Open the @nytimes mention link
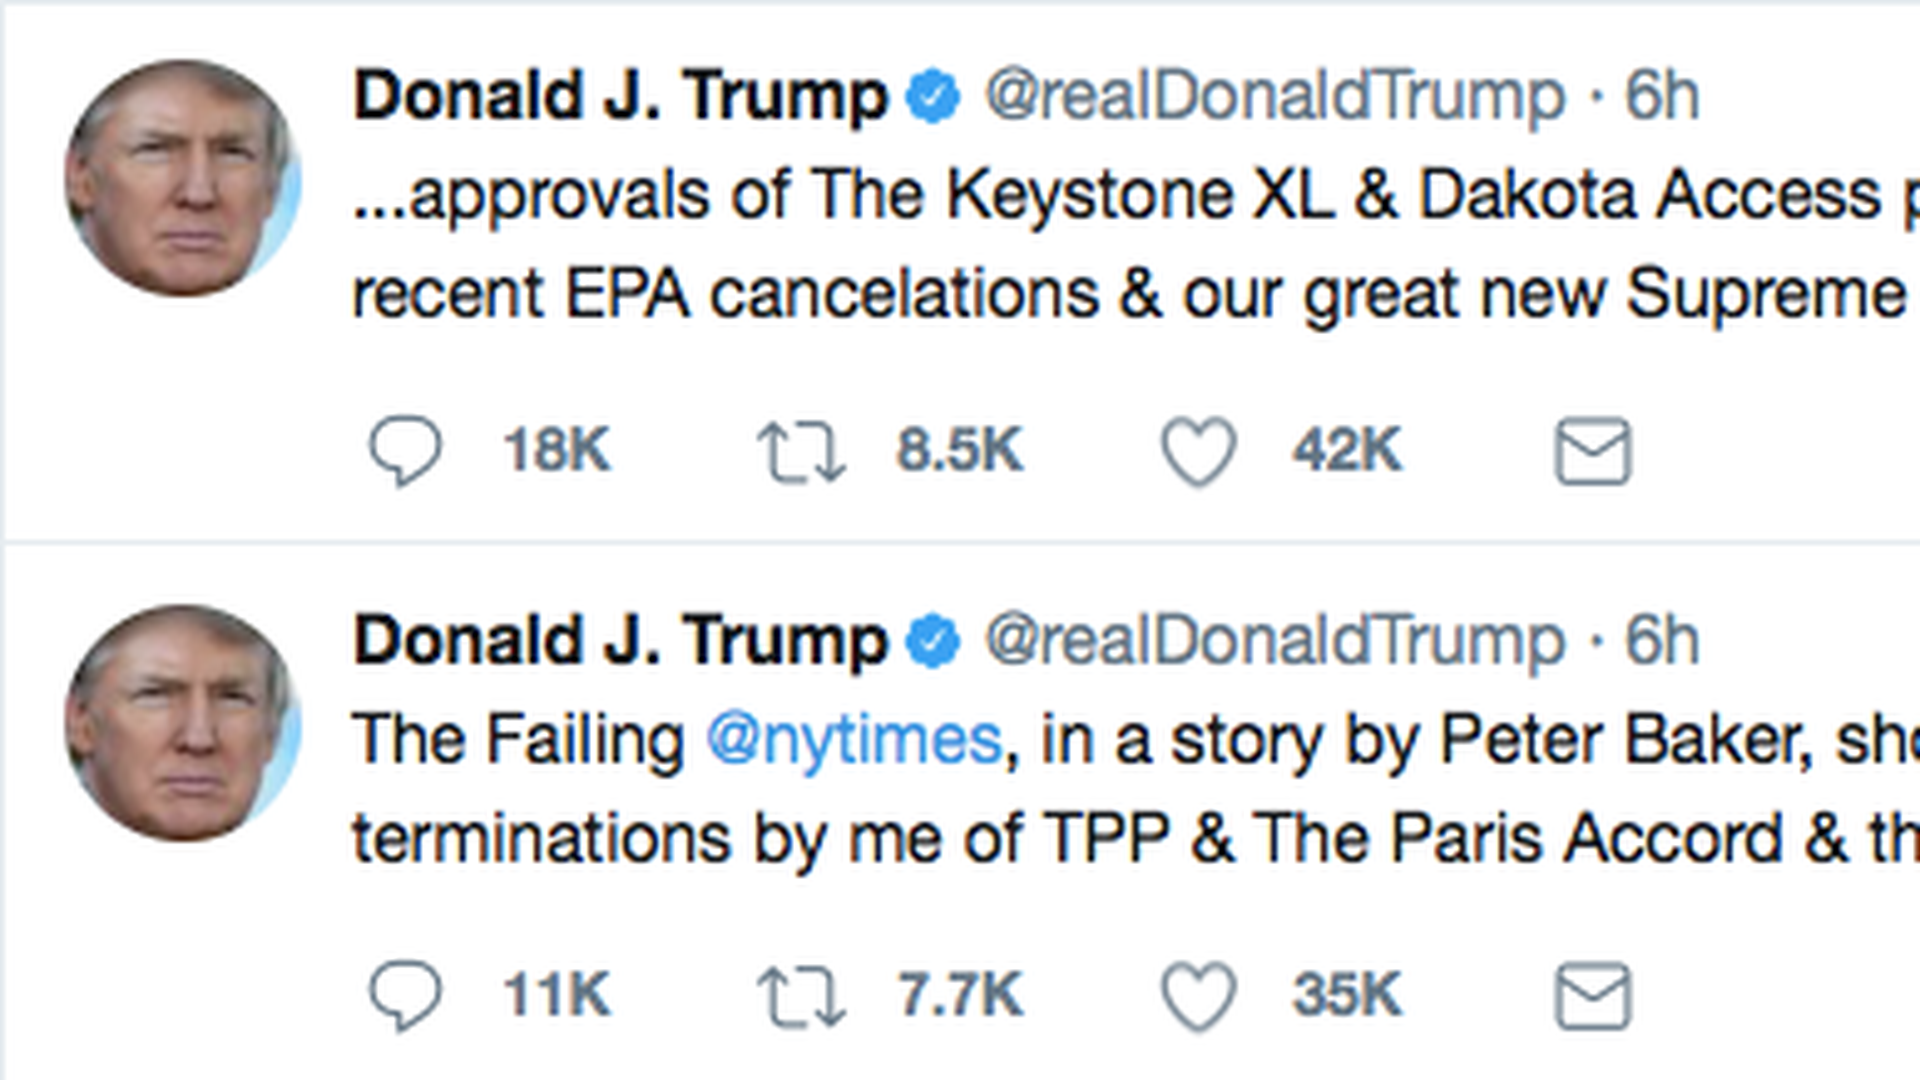Screen dimensions: 1920x1080 pyautogui.click(x=853, y=741)
